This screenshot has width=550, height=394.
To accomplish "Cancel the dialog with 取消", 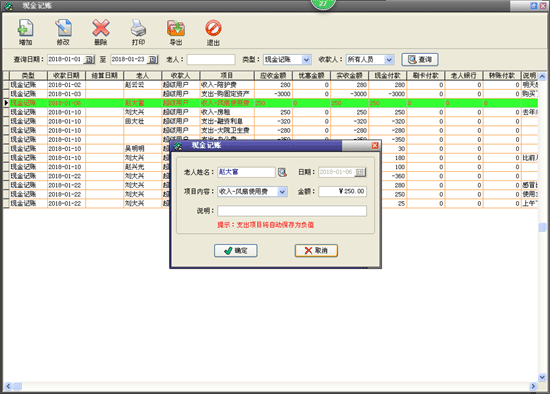I will point(316,251).
